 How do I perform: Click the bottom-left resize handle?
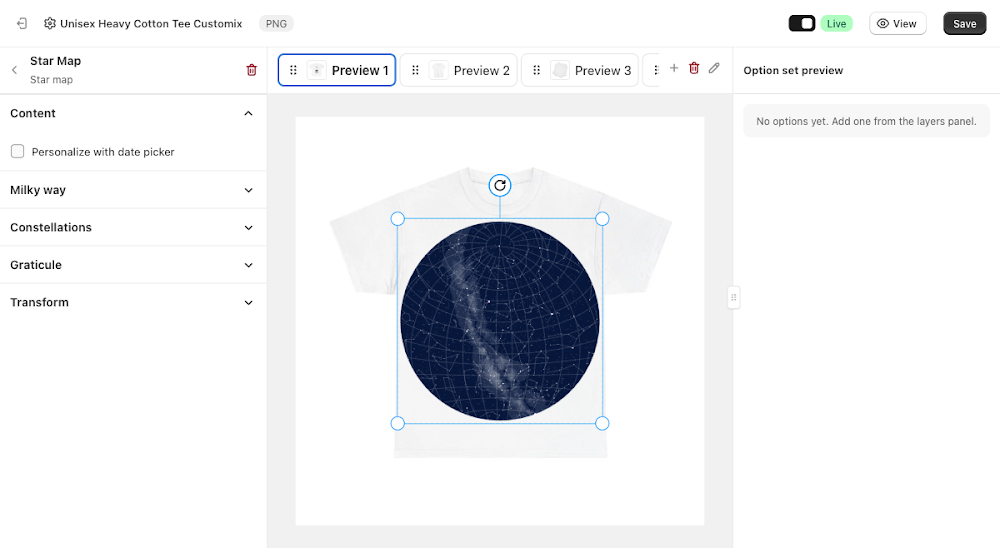click(397, 424)
